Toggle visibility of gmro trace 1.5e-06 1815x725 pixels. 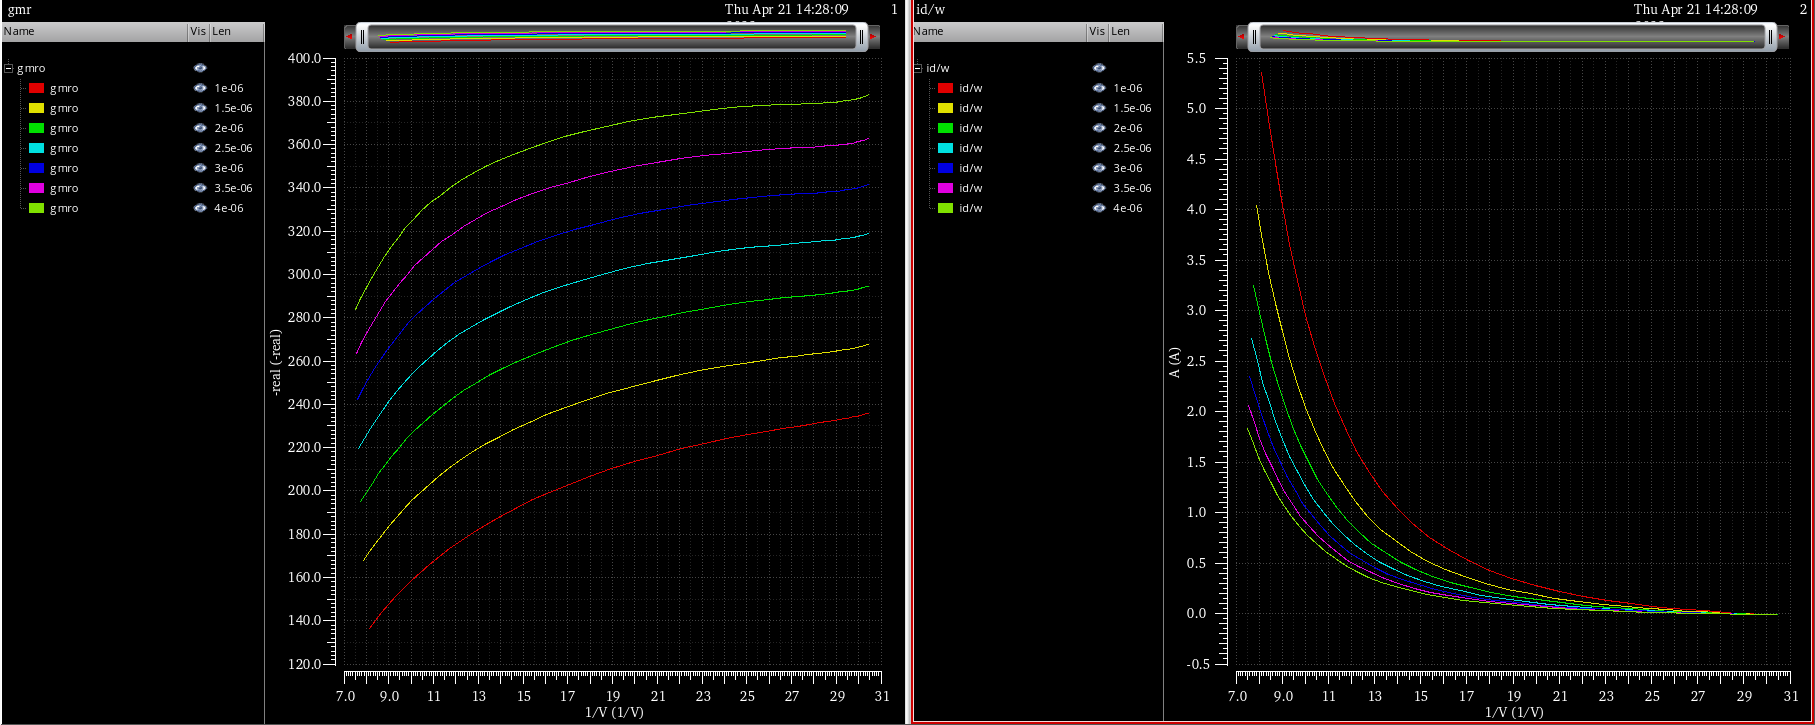point(200,108)
